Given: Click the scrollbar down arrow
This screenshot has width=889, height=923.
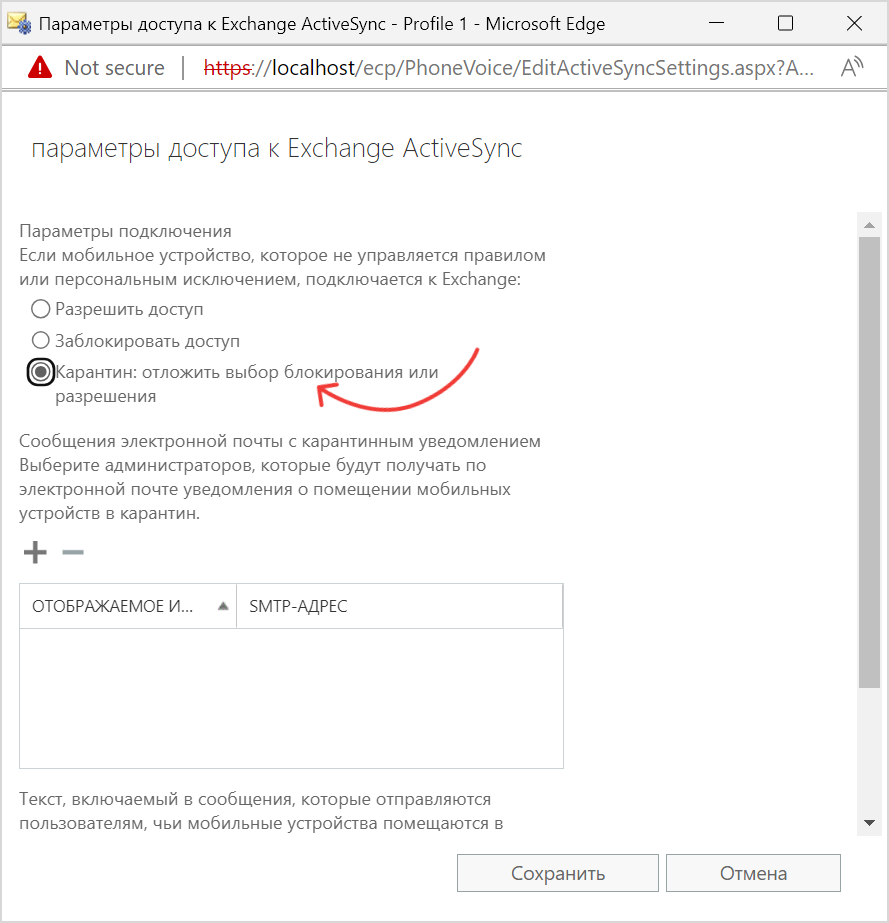Looking at the screenshot, I should (869, 823).
